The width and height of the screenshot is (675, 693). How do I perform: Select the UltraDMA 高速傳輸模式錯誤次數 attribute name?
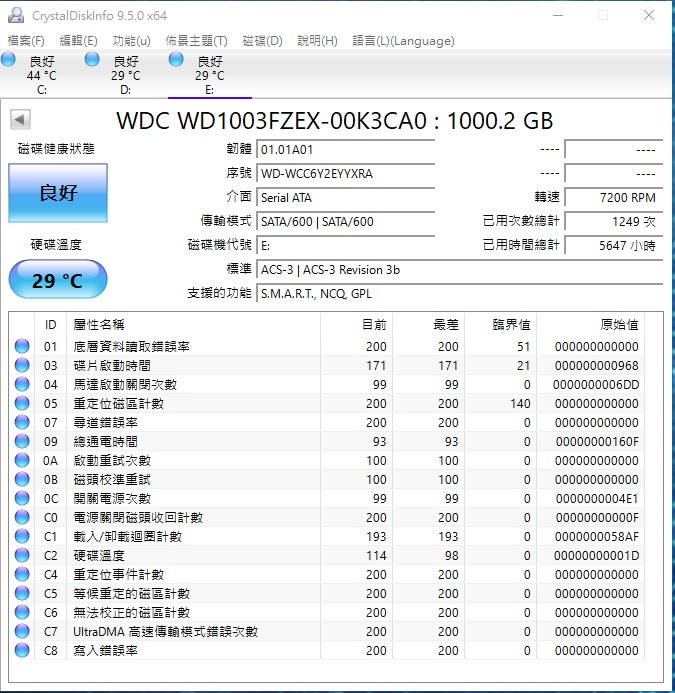click(x=165, y=631)
